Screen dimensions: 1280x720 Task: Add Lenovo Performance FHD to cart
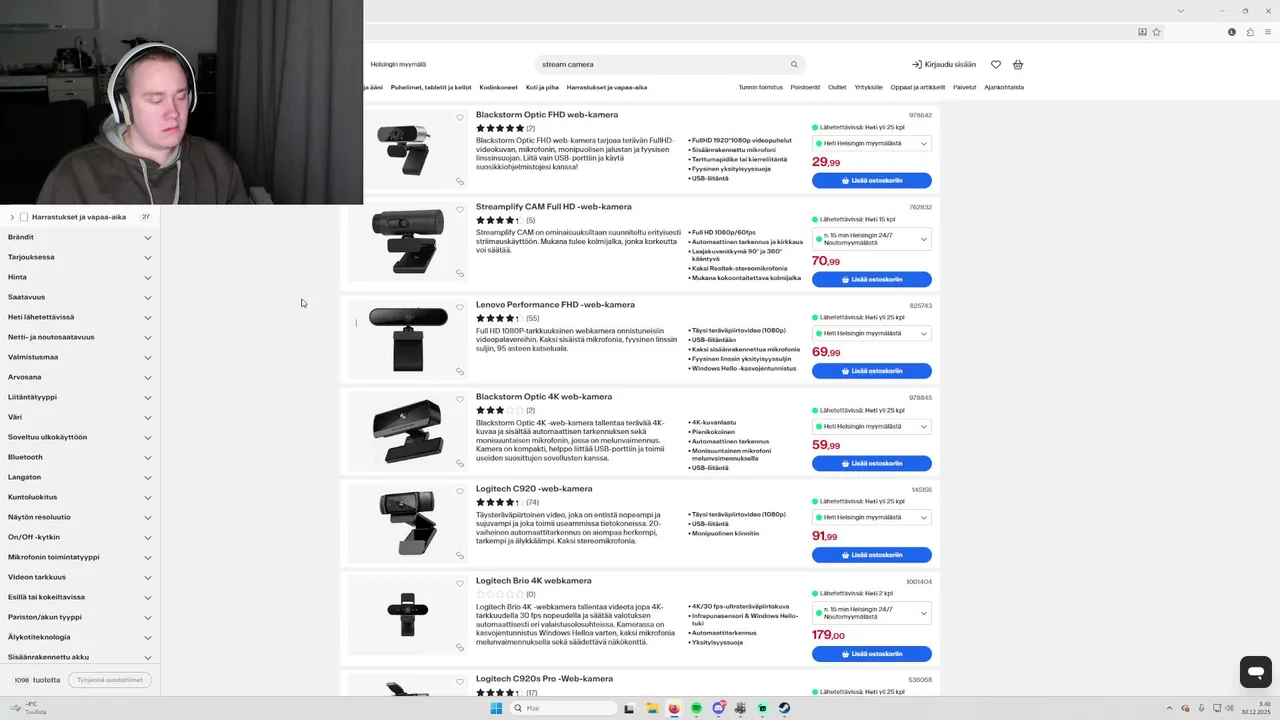872,371
